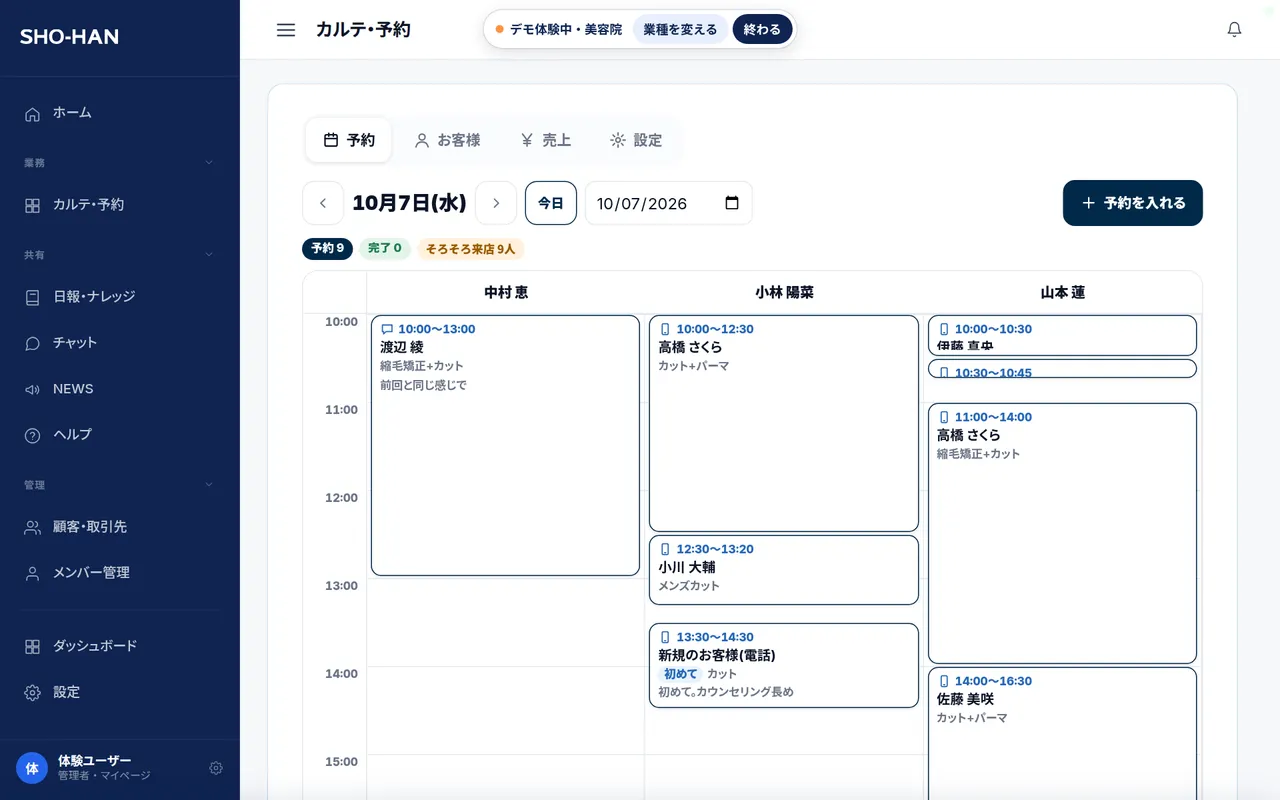The width and height of the screenshot is (1280, 800).
Task: Open the 10:30〜10:45 appointment
Action: pyautogui.click(x=1062, y=369)
